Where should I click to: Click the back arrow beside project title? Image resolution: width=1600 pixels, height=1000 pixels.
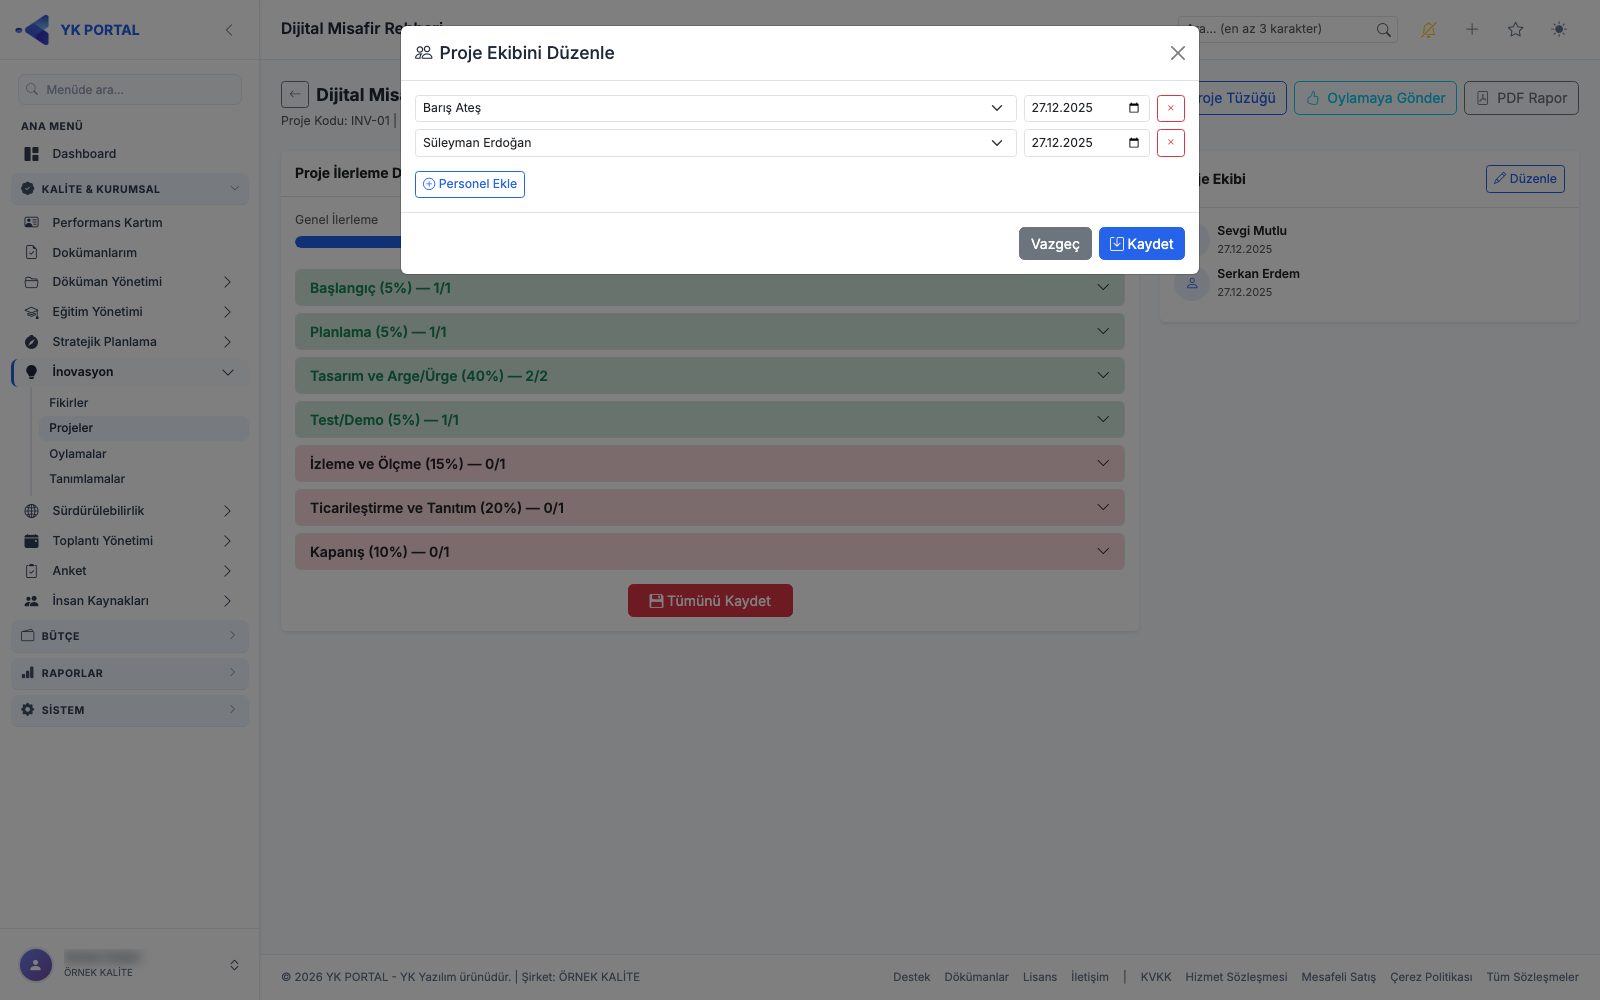(x=295, y=95)
